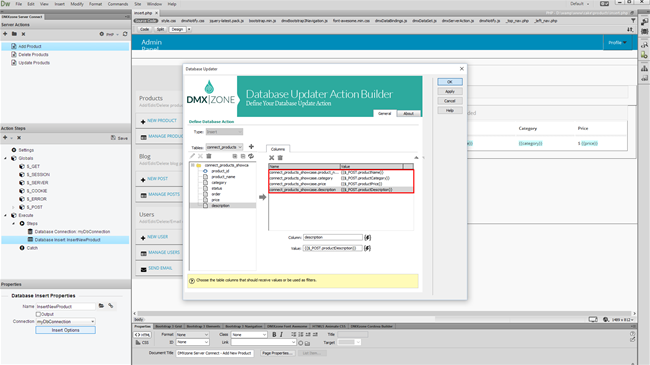Open the Tables dropdown connect_products
The width and height of the screenshot is (650, 365).
[224, 147]
